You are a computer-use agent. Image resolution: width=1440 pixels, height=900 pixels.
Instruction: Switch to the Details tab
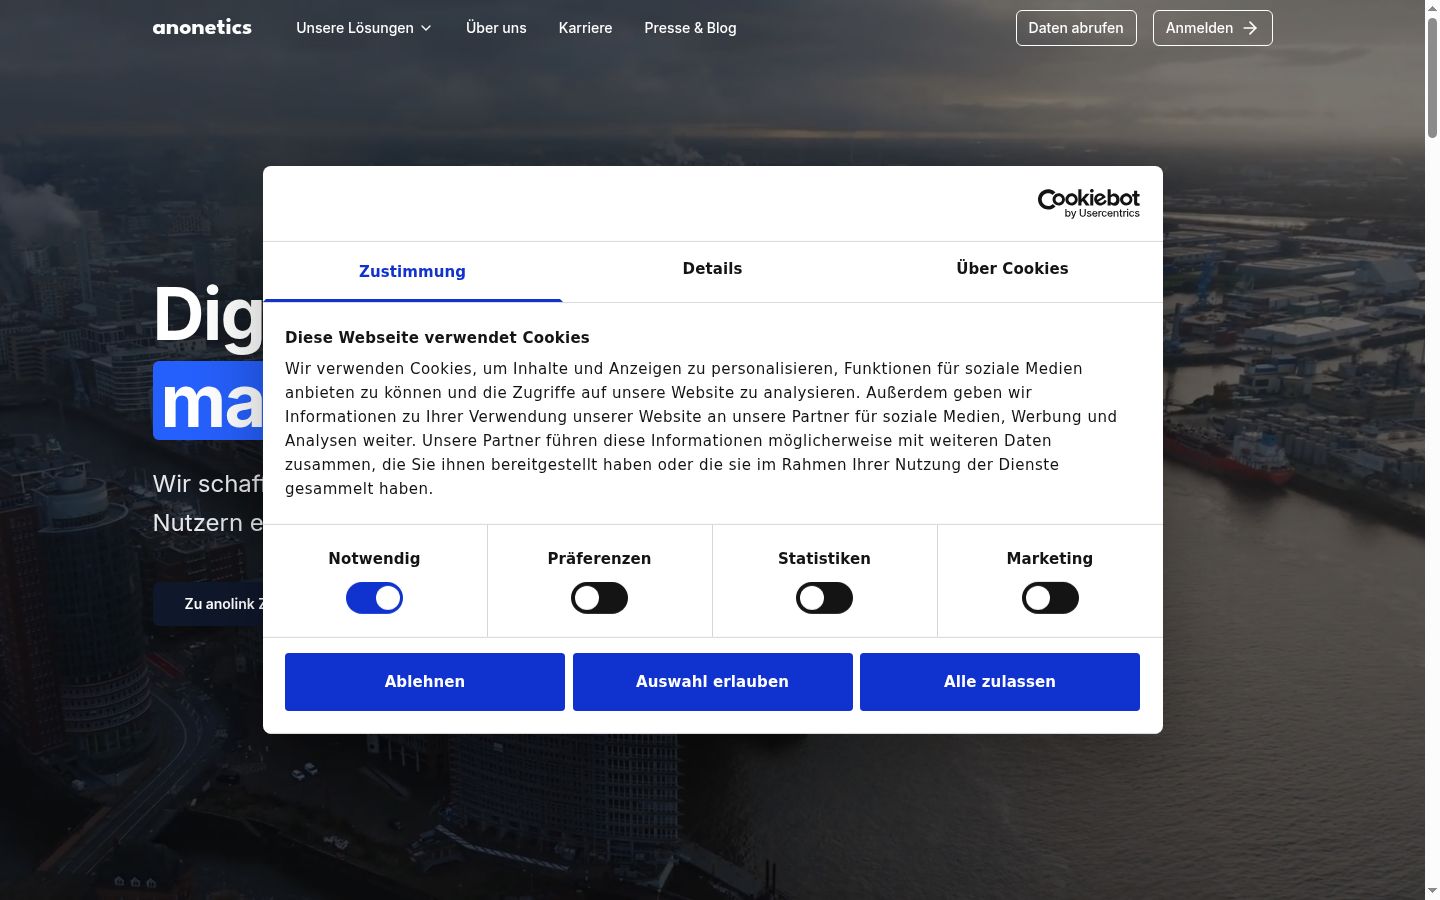tap(712, 269)
